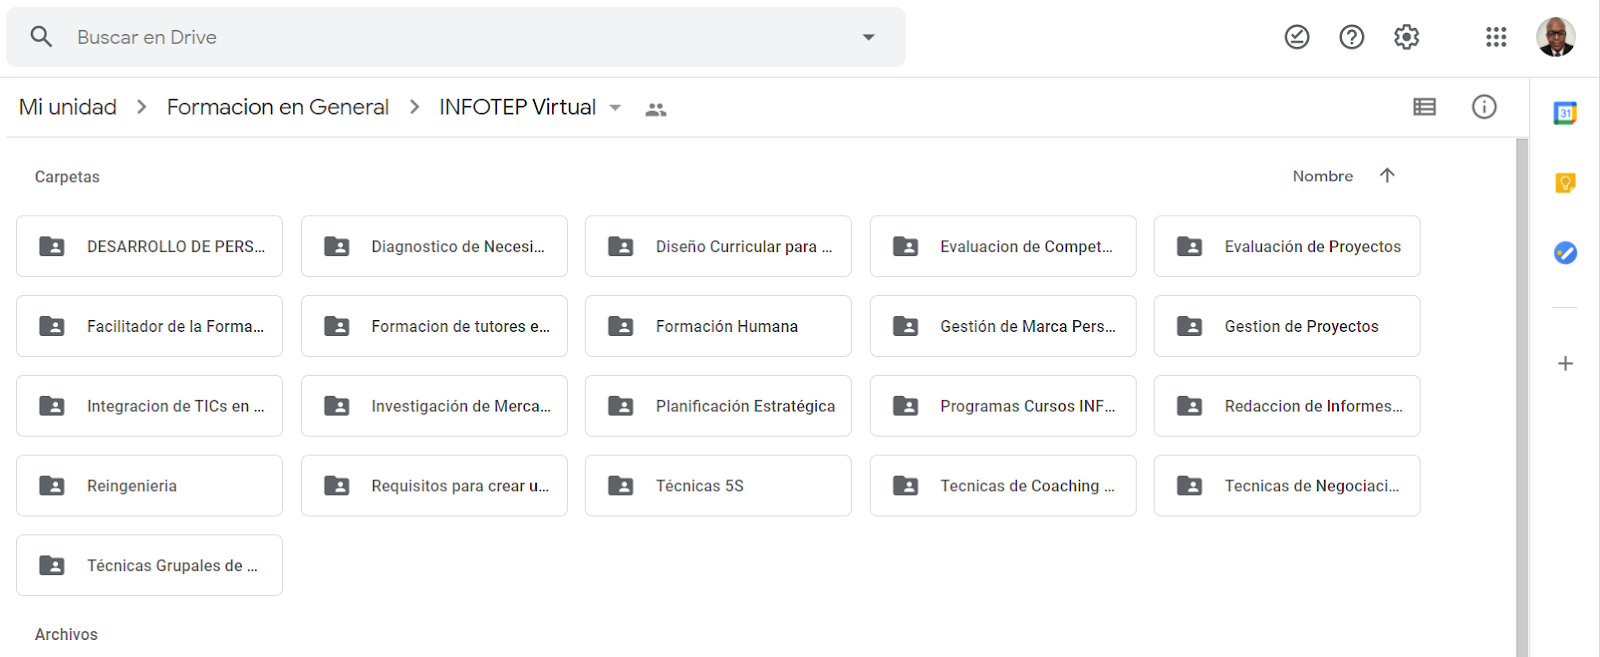Reverse sort direction arrow

pyautogui.click(x=1387, y=175)
